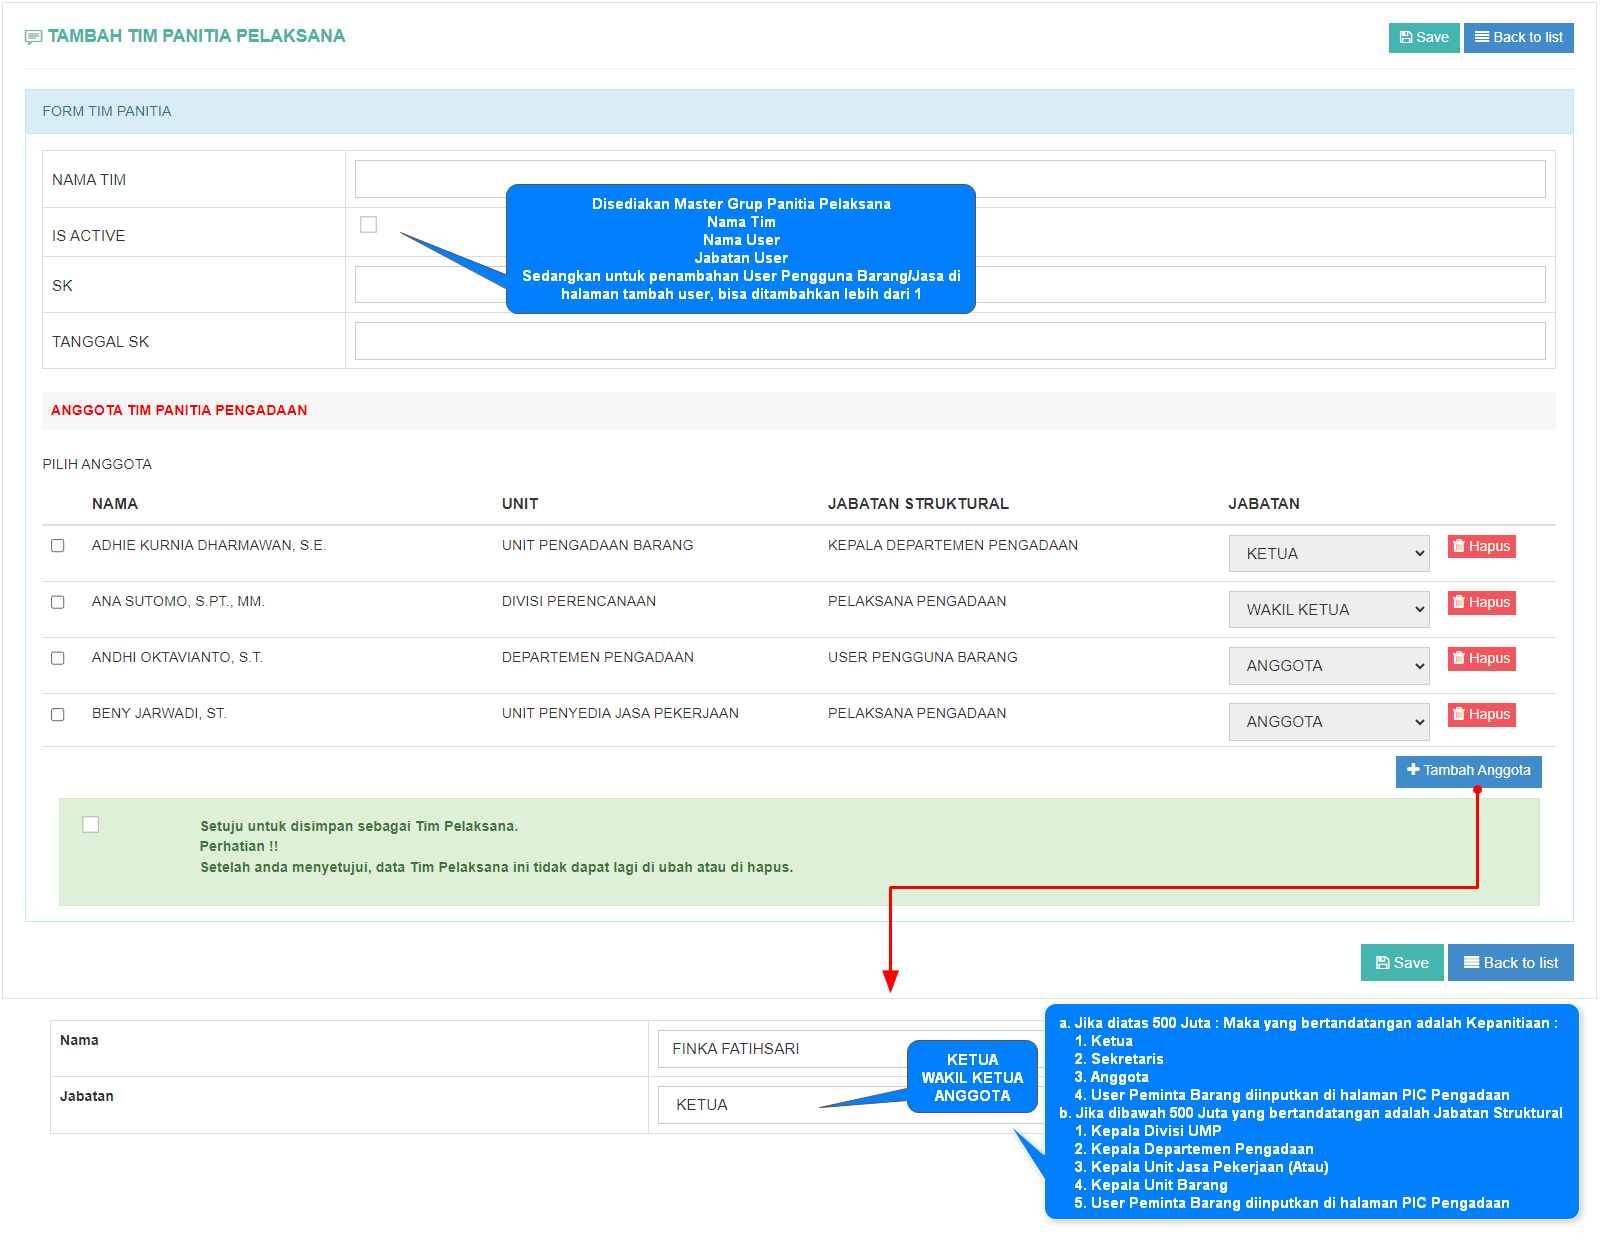Delete Ana Sutomo row with Hapus

coord(1481,603)
